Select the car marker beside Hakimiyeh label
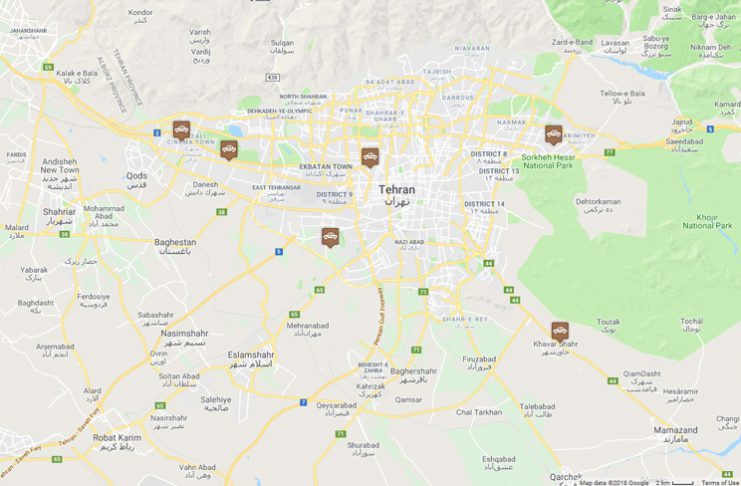The width and height of the screenshot is (741, 486). (553, 135)
